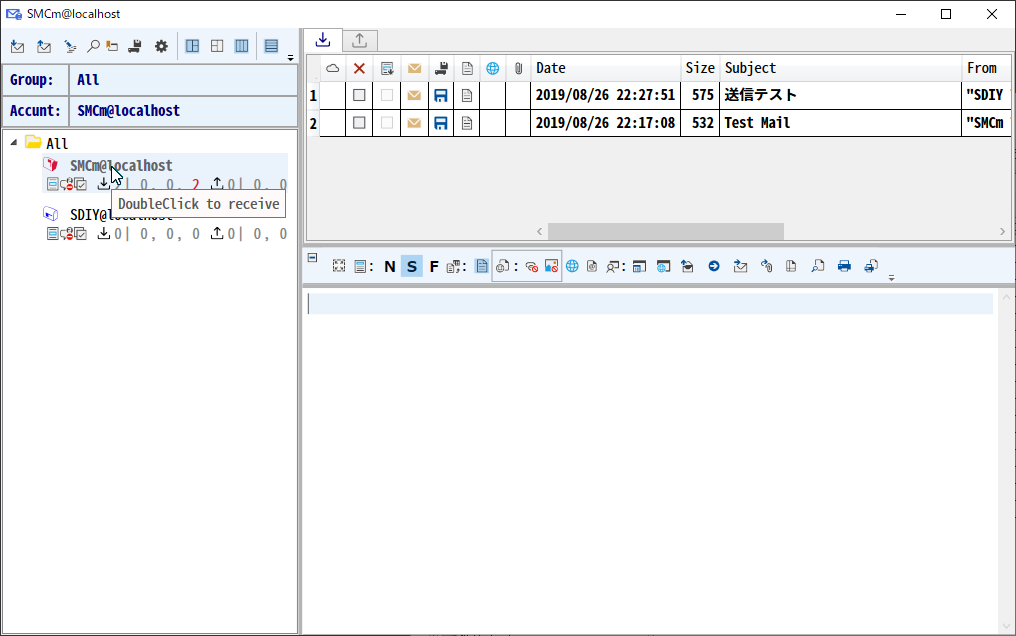
Task: Select the middle split layout icon
Action: pyautogui.click(x=217, y=46)
